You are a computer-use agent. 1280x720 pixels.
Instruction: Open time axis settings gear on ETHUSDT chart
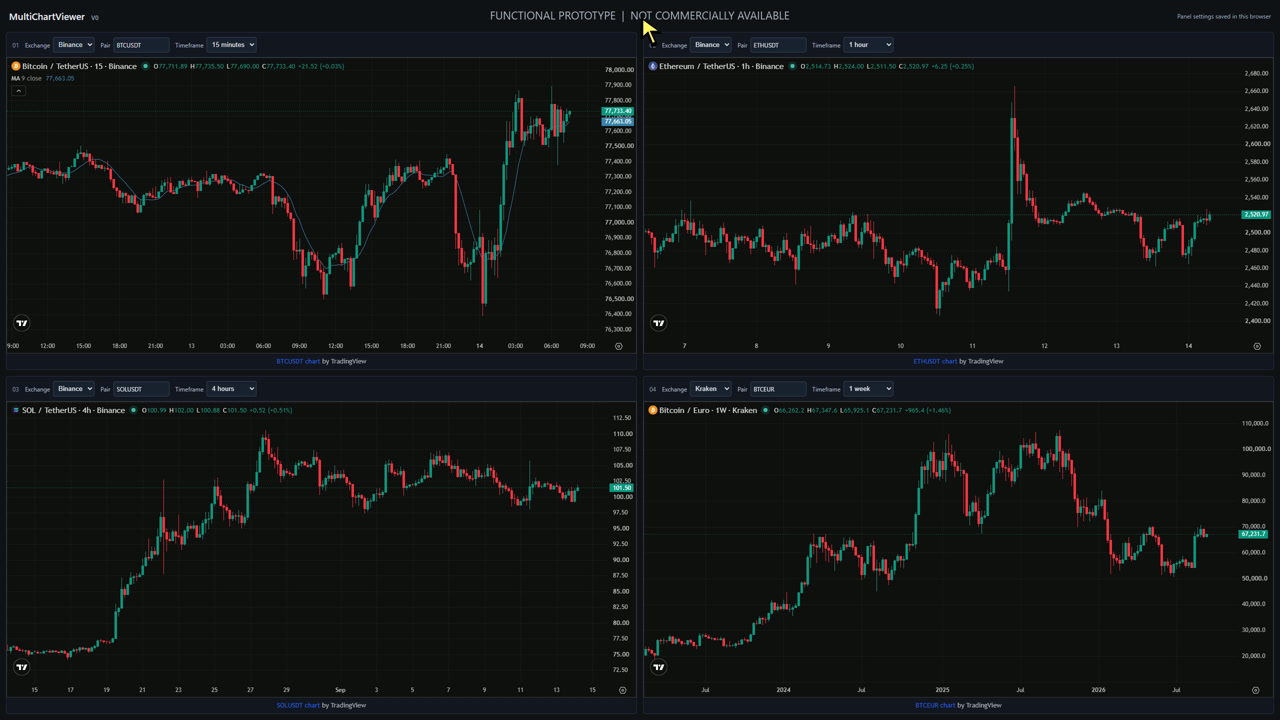[1257, 346]
